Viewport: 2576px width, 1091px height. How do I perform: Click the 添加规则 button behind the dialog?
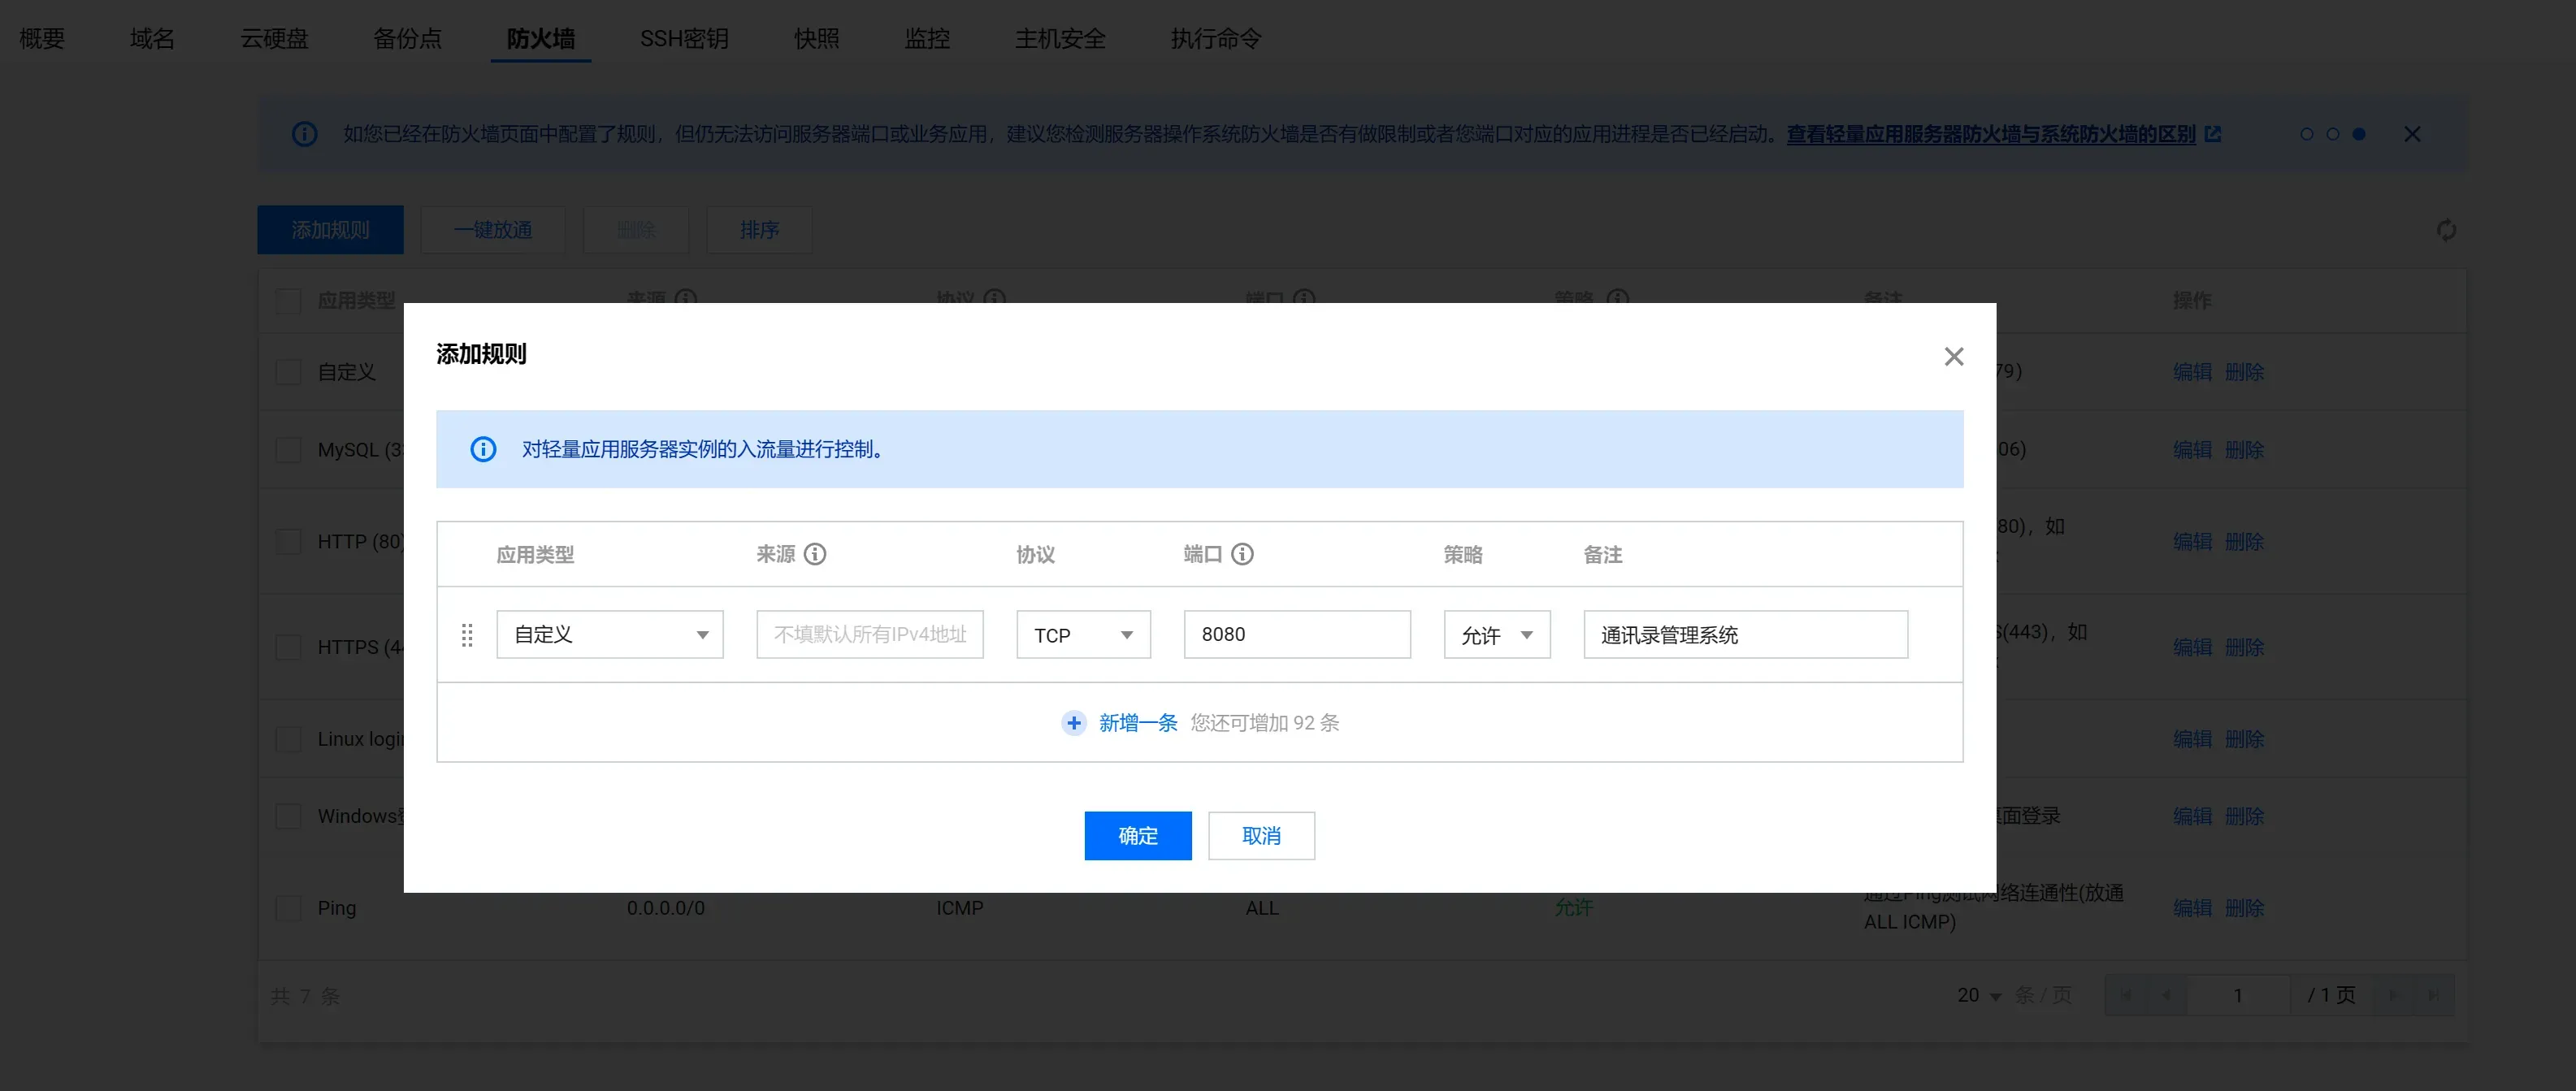coord(330,230)
